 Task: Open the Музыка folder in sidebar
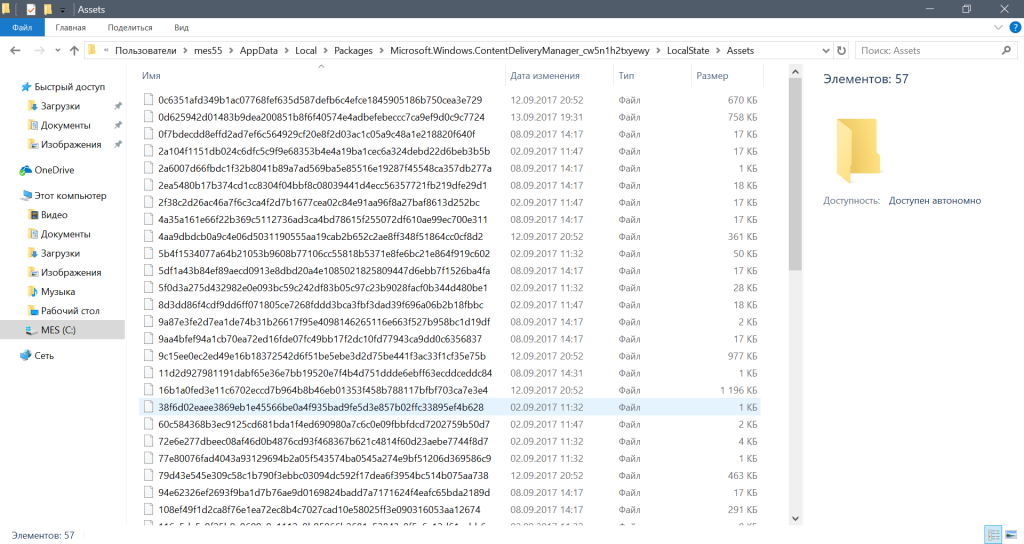(x=58, y=291)
